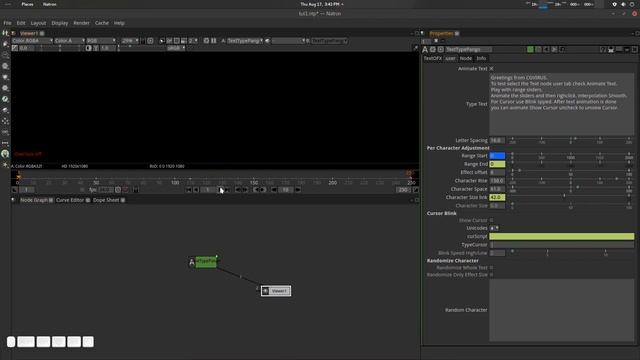Open the Color.A alpha channel dropdown
640x360 pixels.
pyautogui.click(x=69, y=41)
